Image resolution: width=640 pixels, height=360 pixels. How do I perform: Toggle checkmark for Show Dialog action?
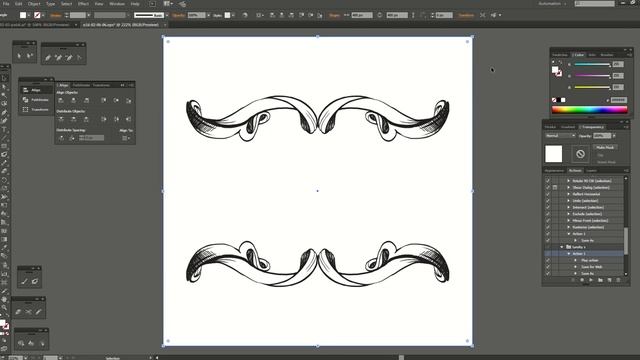(x=548, y=187)
